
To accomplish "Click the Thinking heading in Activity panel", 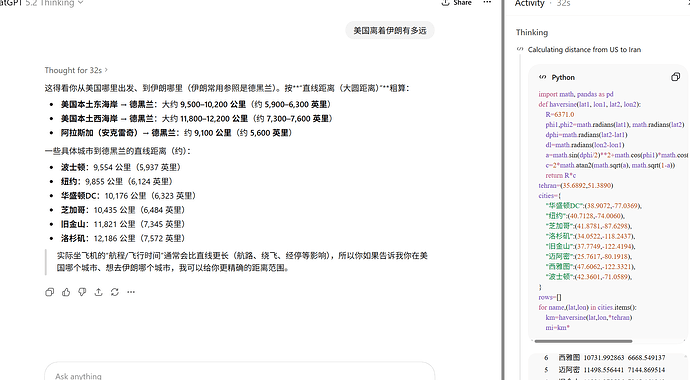I will tap(532, 33).
